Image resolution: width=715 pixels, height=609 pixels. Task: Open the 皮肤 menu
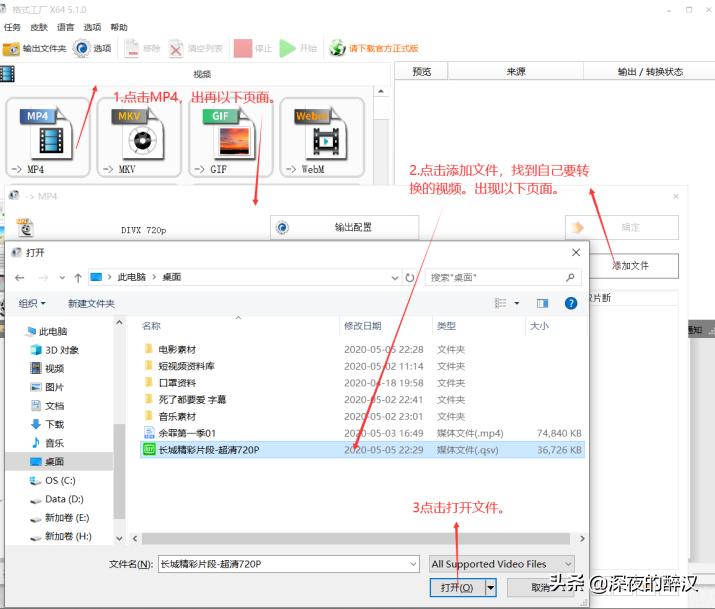[x=39, y=27]
